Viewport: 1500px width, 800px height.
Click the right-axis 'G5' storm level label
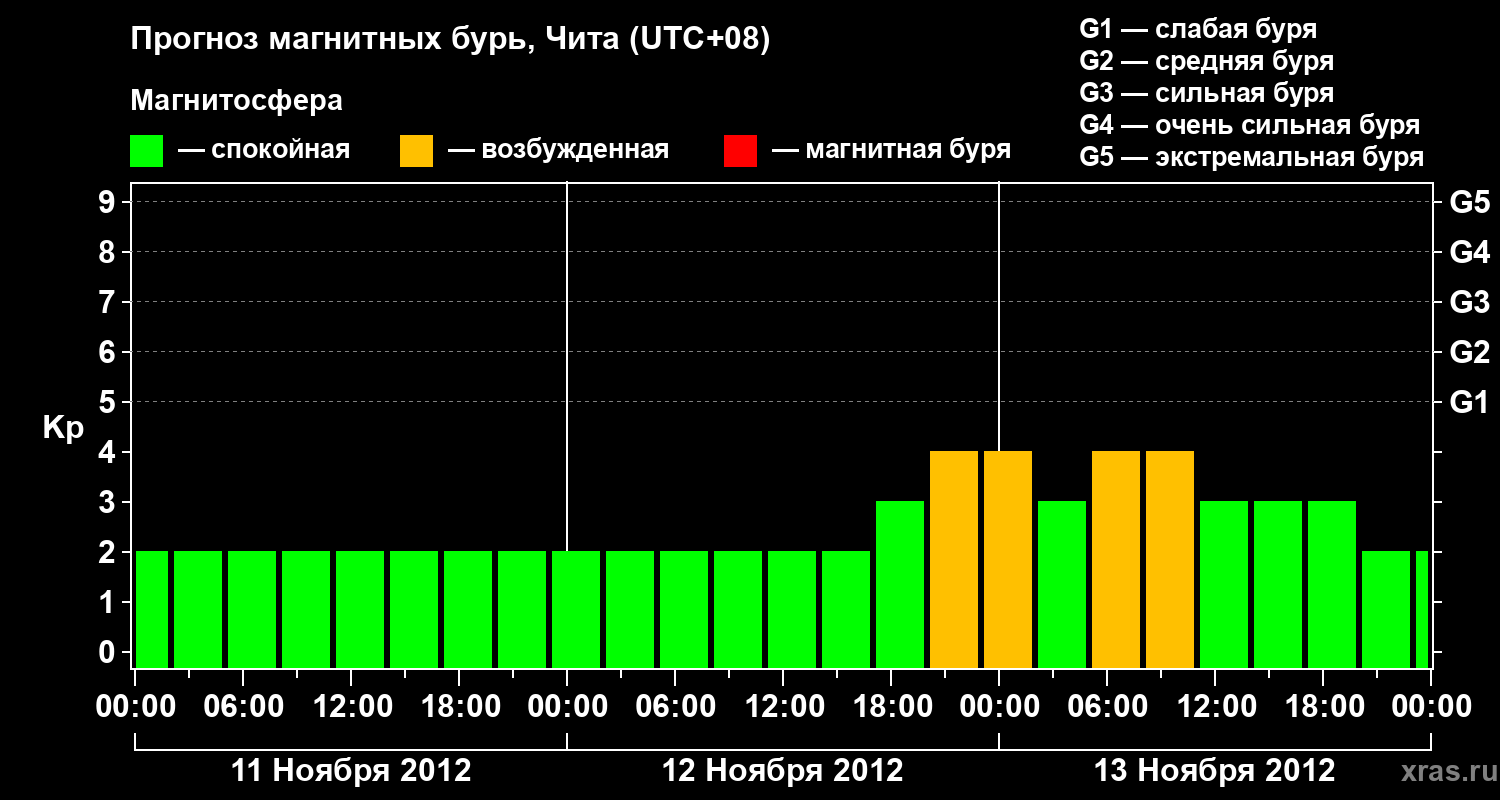[1470, 203]
